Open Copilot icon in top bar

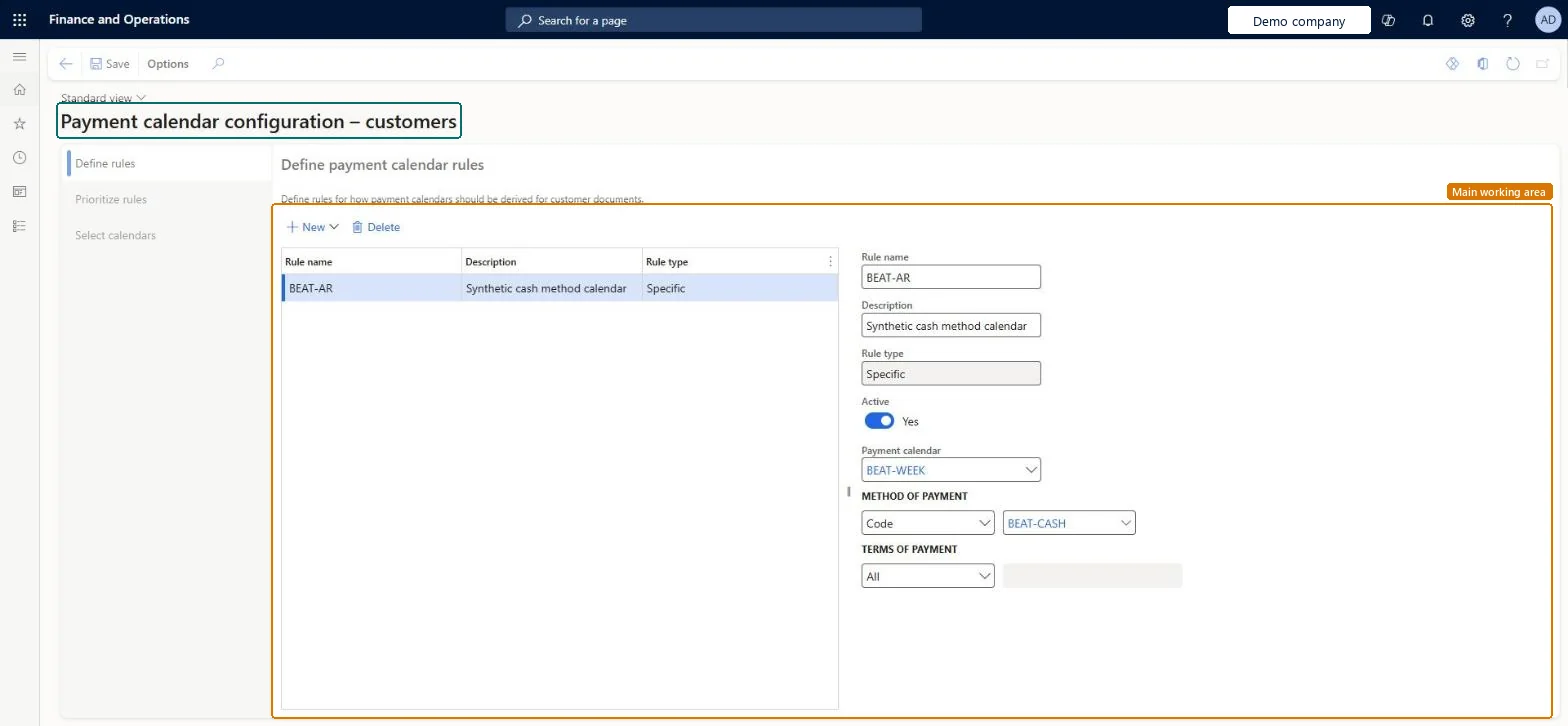1388,20
